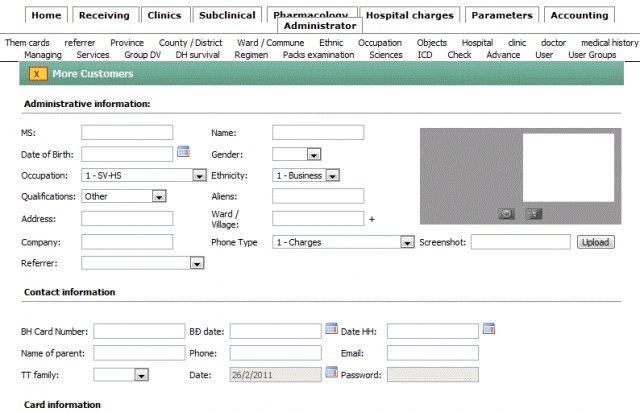The image size is (640, 412).
Task: Expand the Referrer dropdown
Action: tap(197, 263)
